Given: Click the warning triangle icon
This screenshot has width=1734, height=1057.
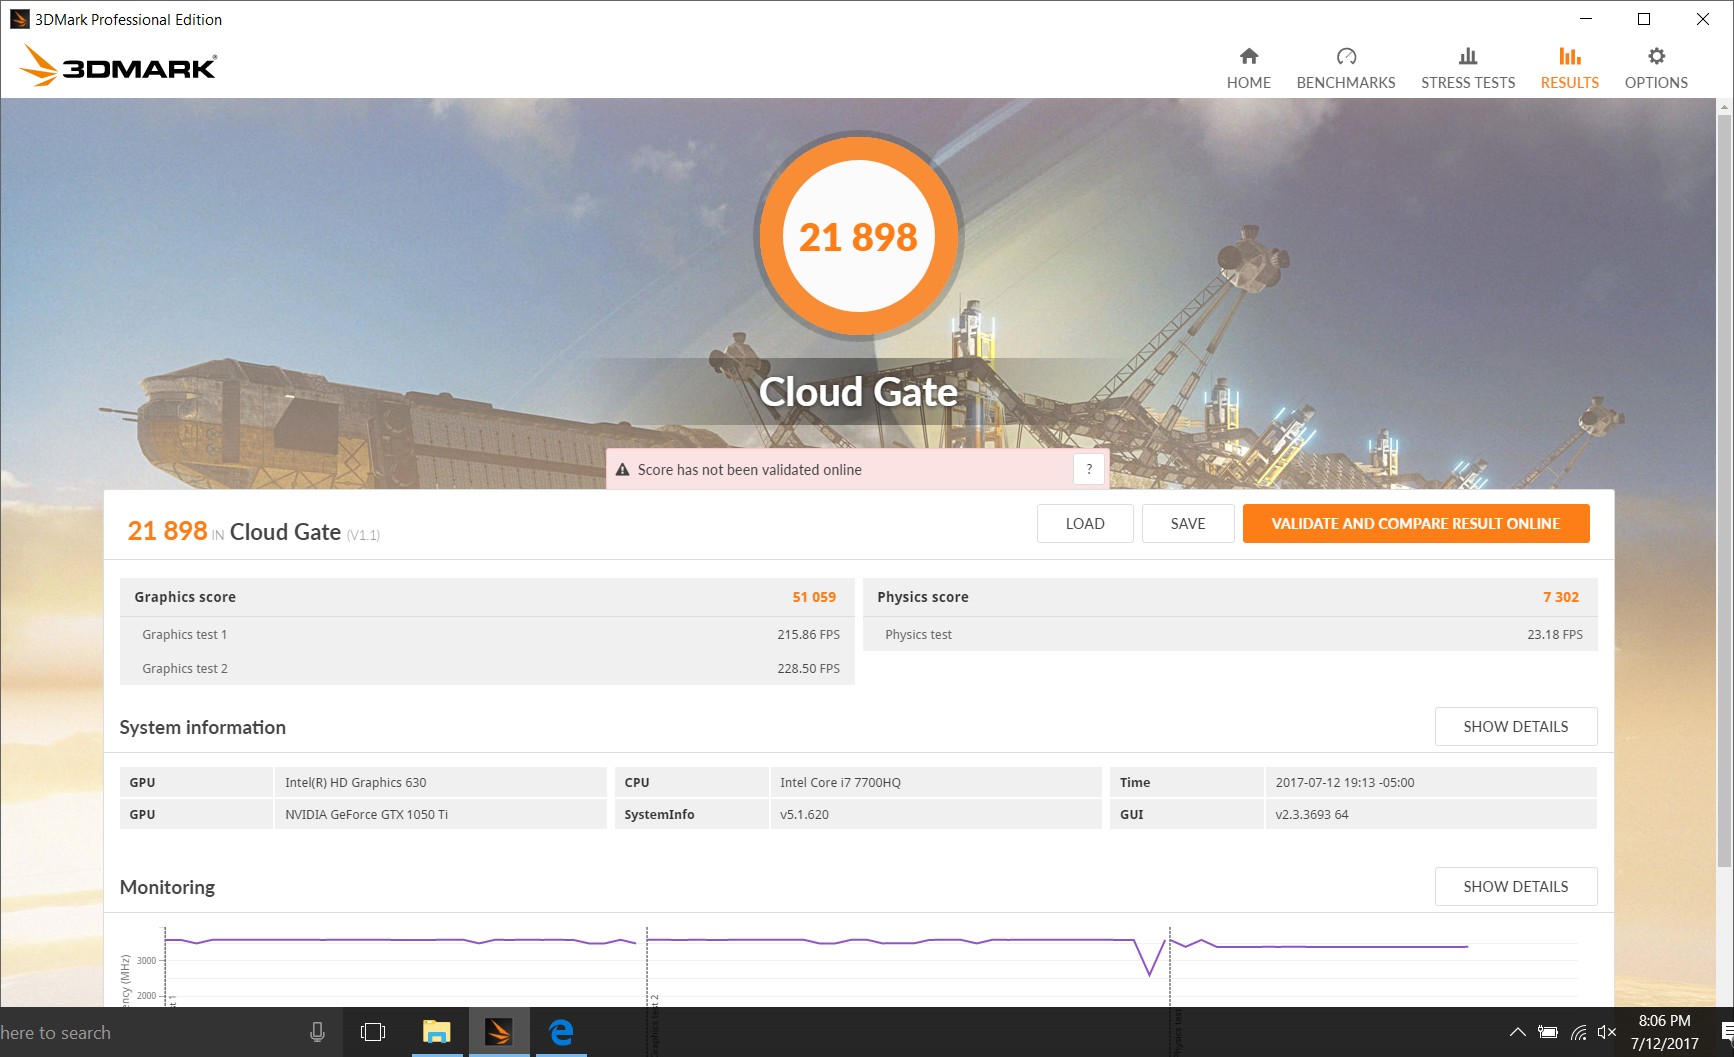Looking at the screenshot, I should (622, 470).
